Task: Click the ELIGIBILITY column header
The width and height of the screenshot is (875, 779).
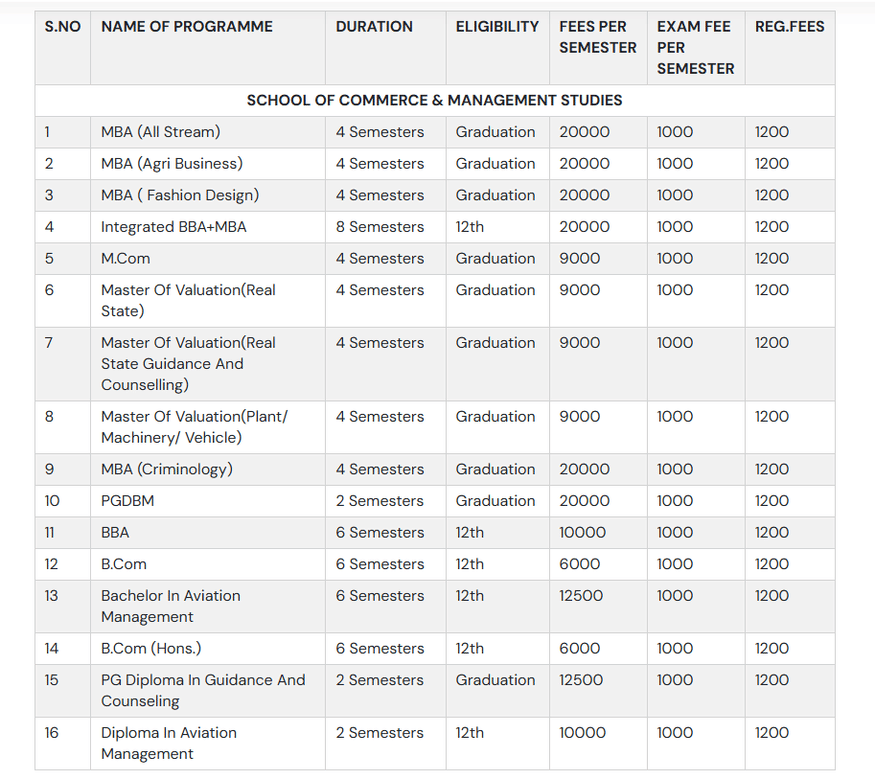Action: point(497,27)
